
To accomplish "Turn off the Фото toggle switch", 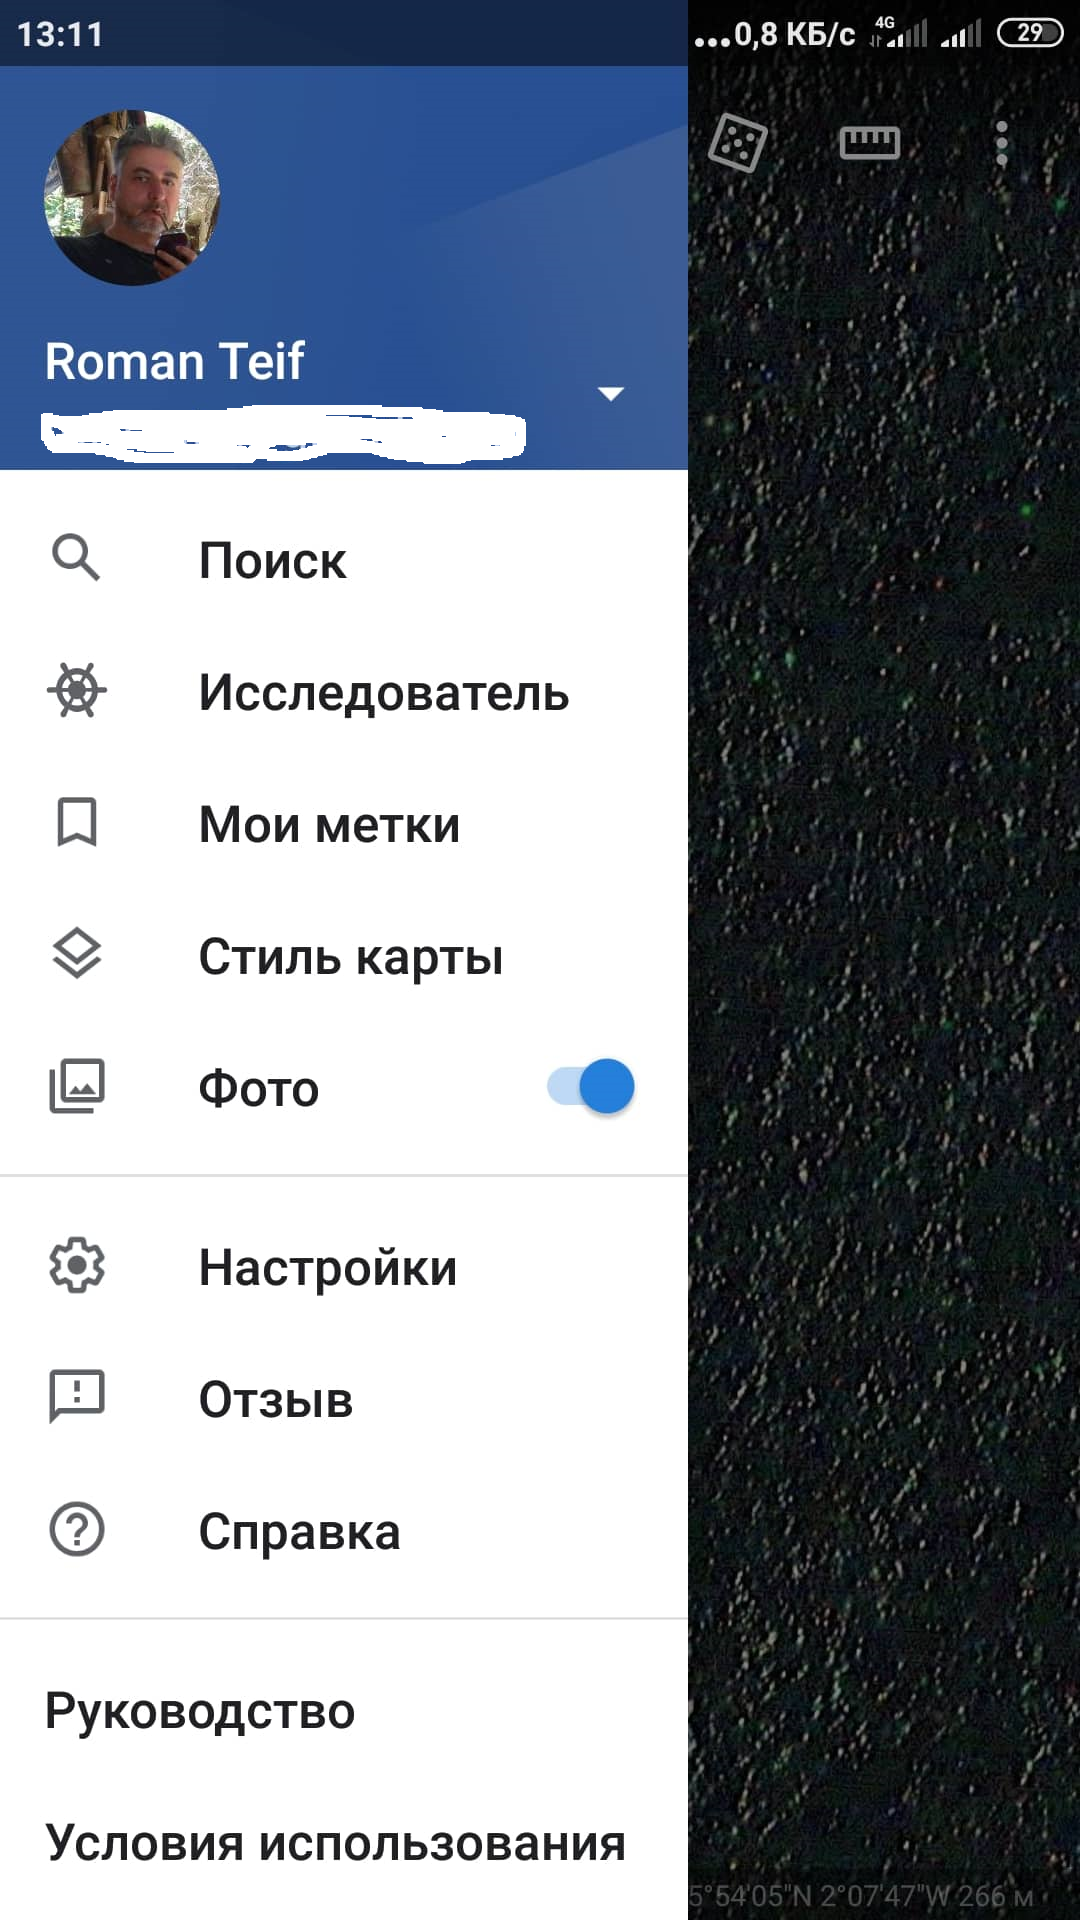I will coord(591,1086).
